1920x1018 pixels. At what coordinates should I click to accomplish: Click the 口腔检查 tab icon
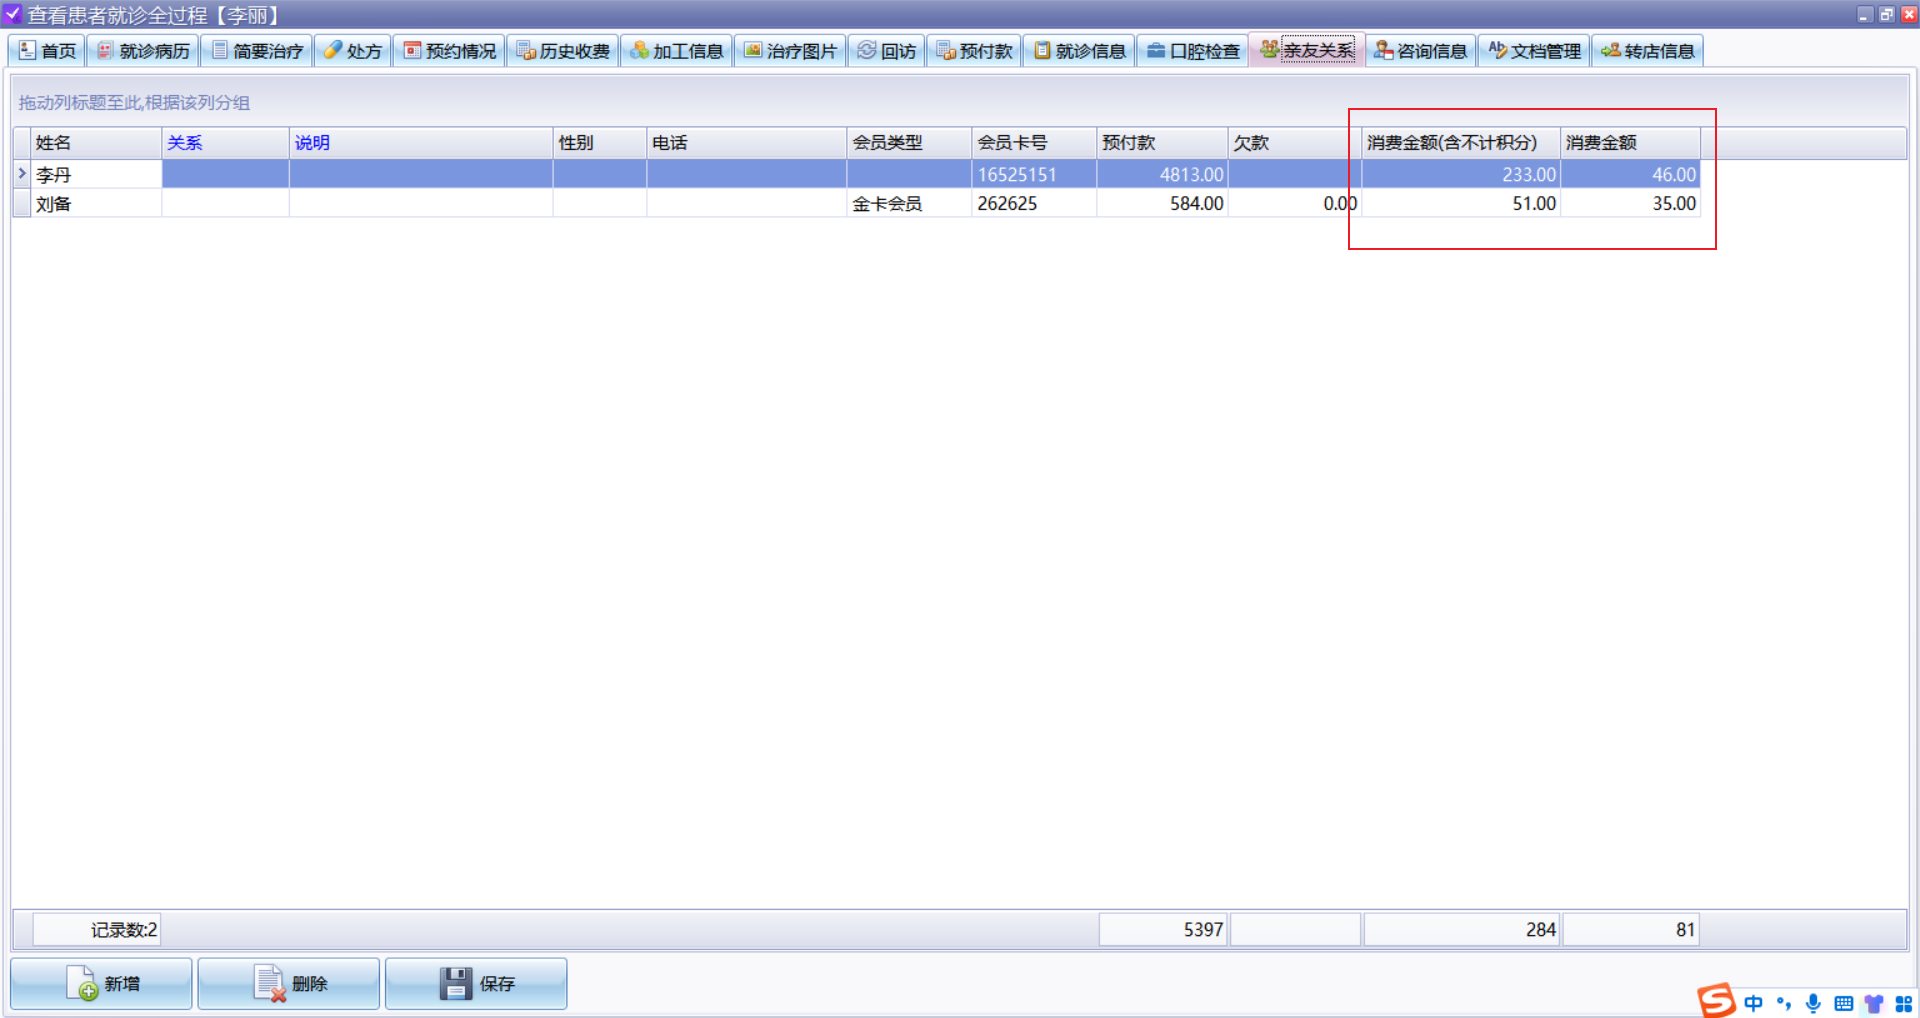1156,50
